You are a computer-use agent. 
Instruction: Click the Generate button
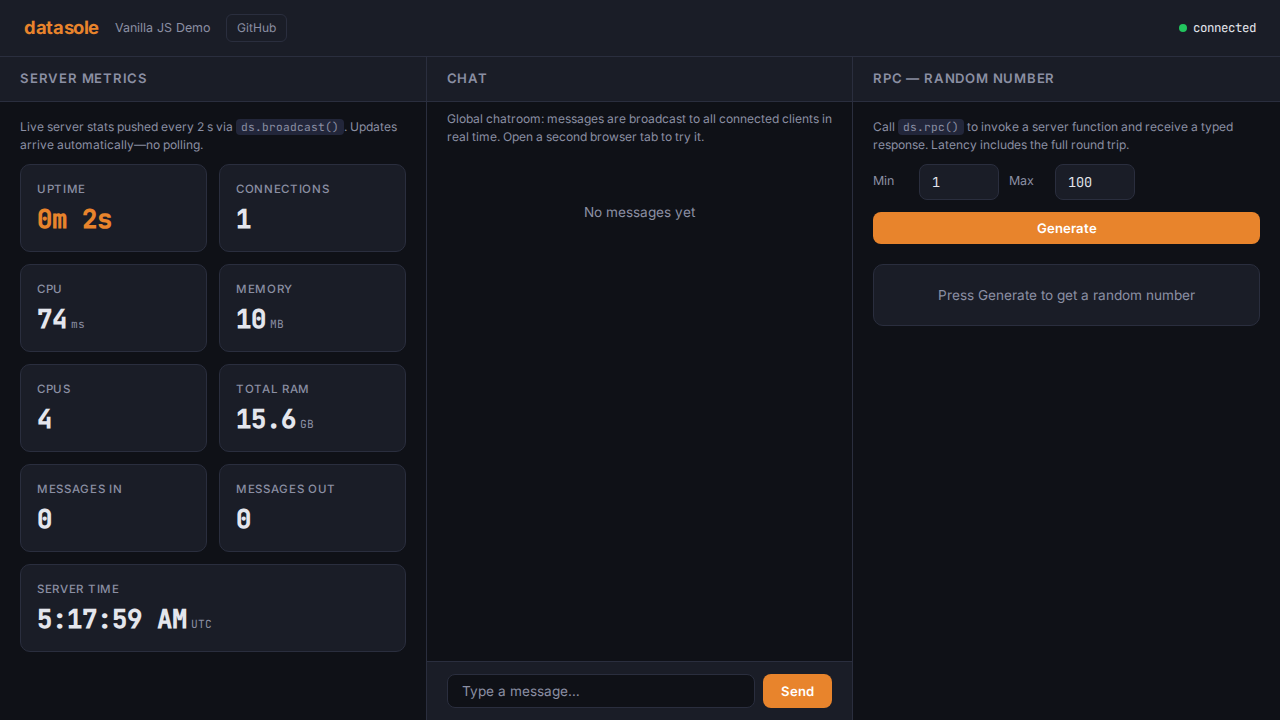[x=1066, y=228]
